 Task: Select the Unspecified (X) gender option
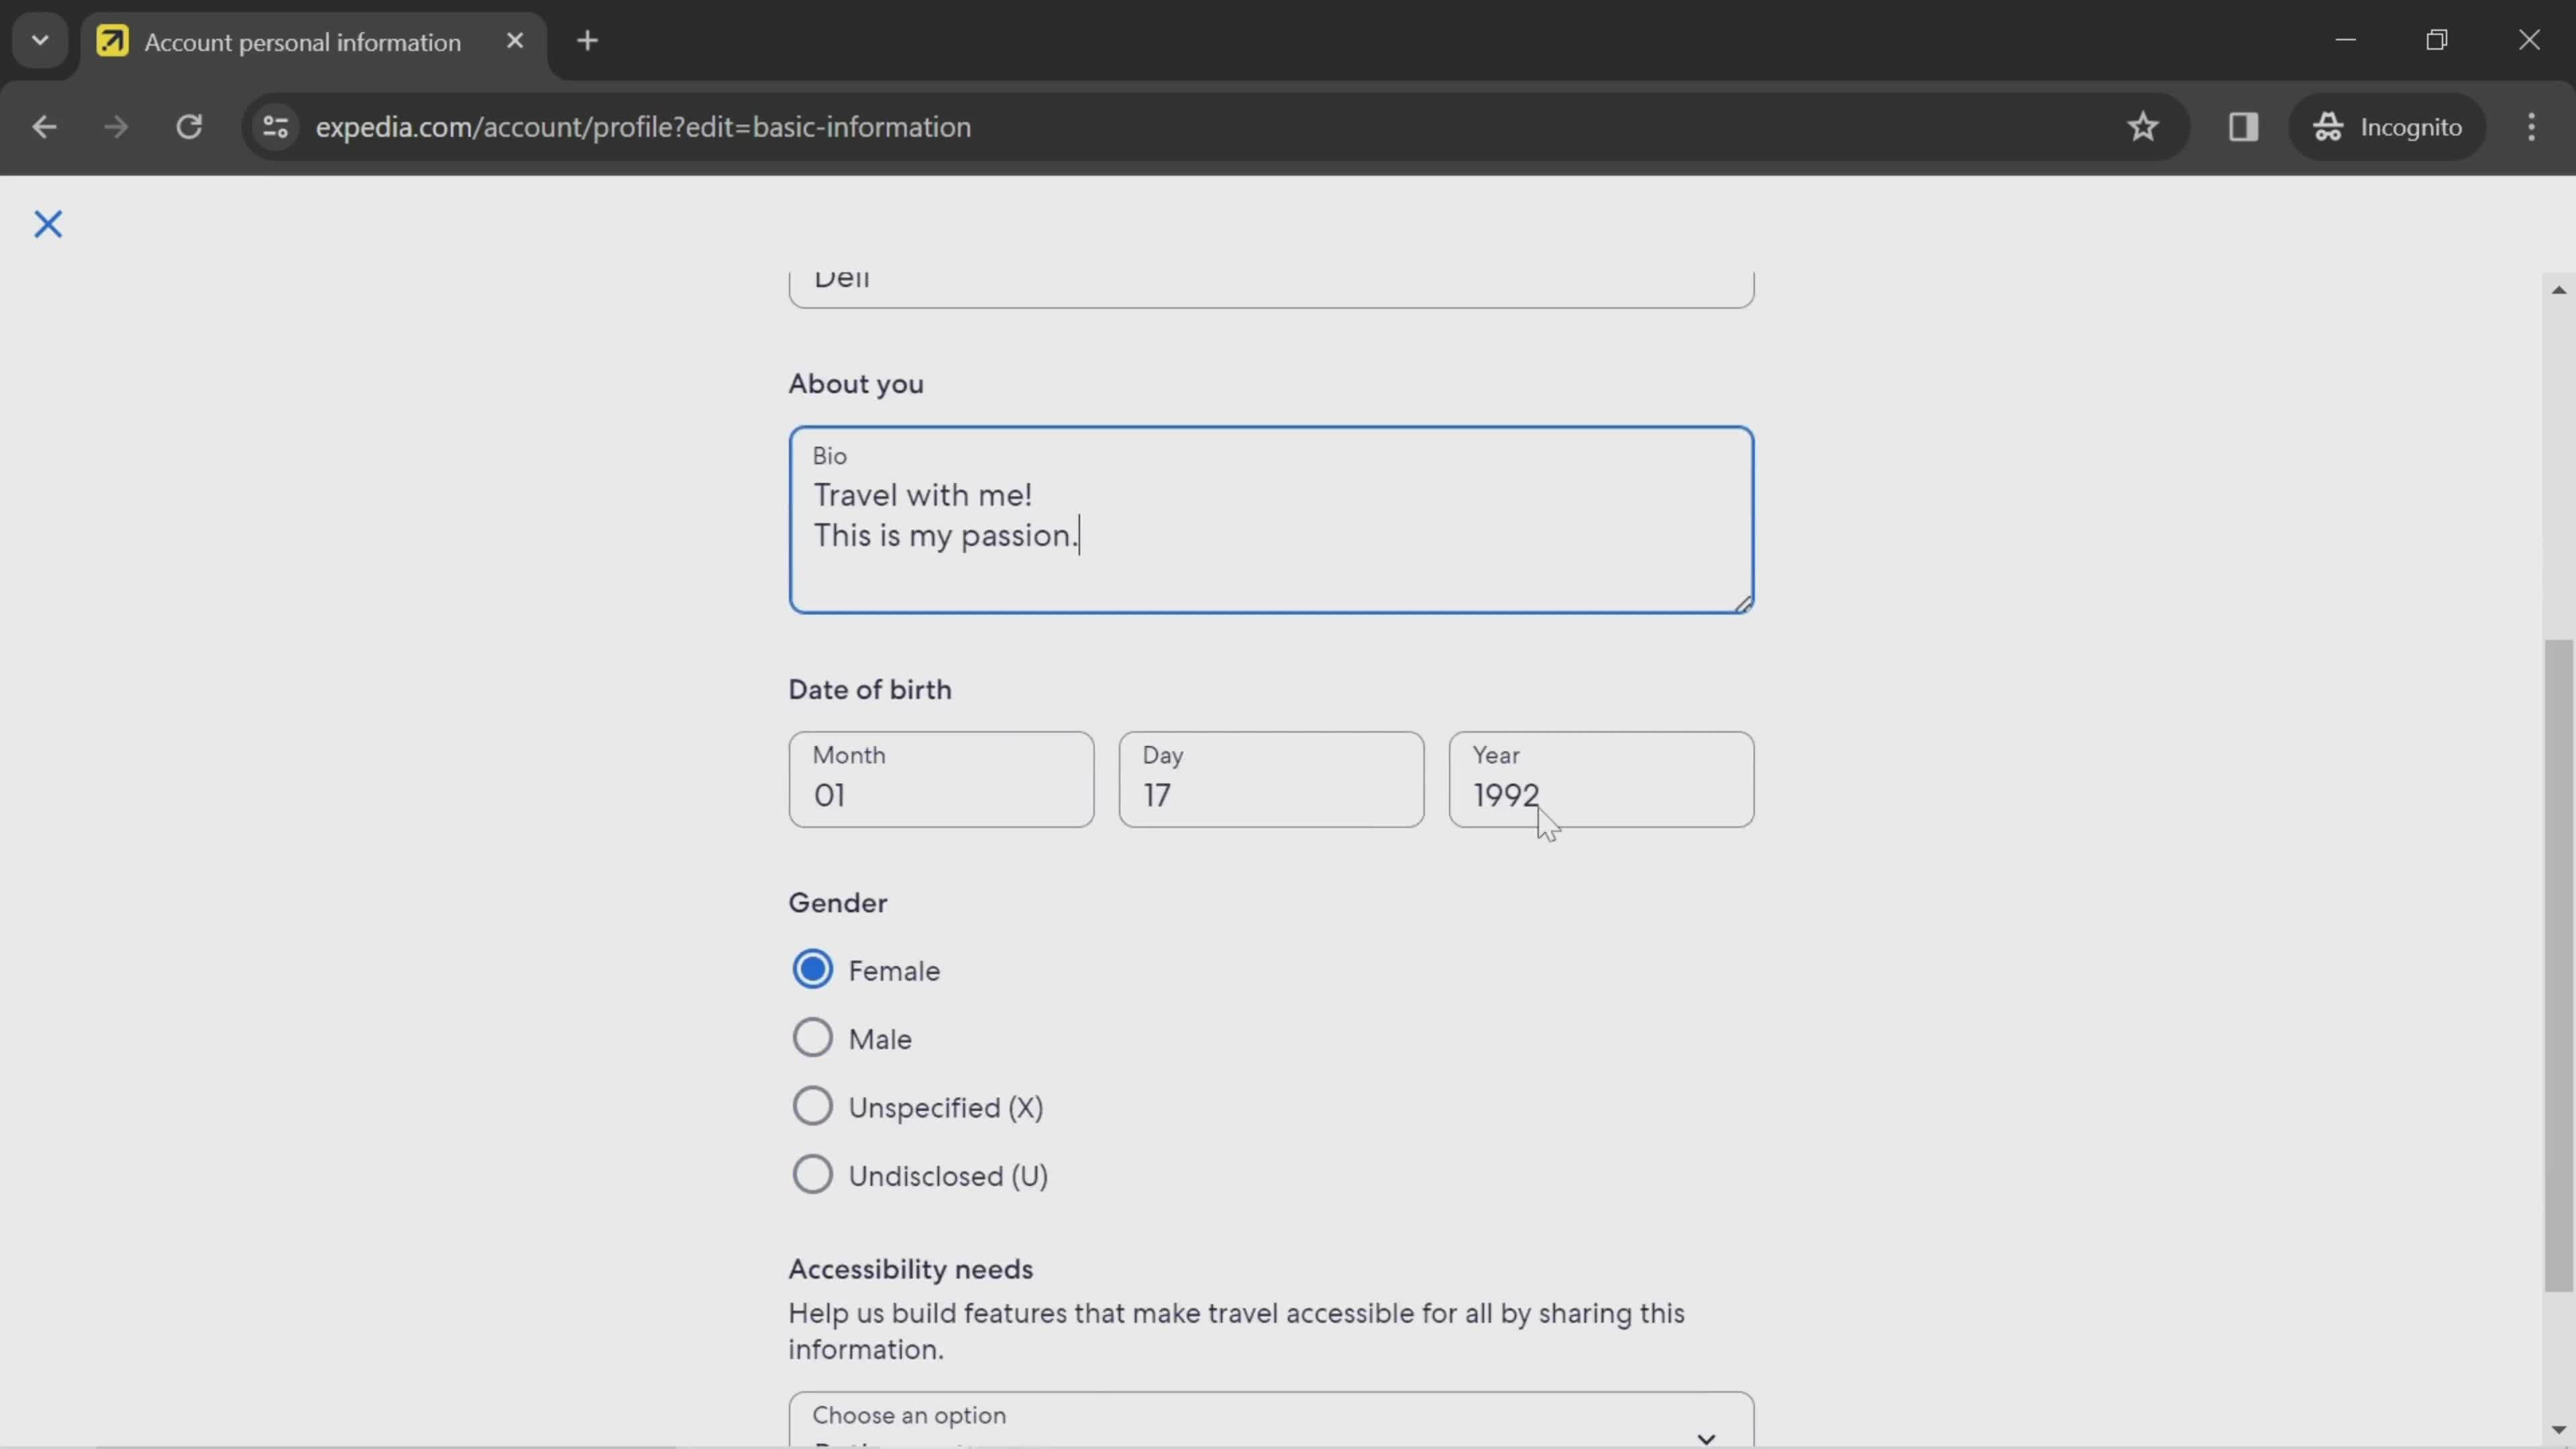812,1106
